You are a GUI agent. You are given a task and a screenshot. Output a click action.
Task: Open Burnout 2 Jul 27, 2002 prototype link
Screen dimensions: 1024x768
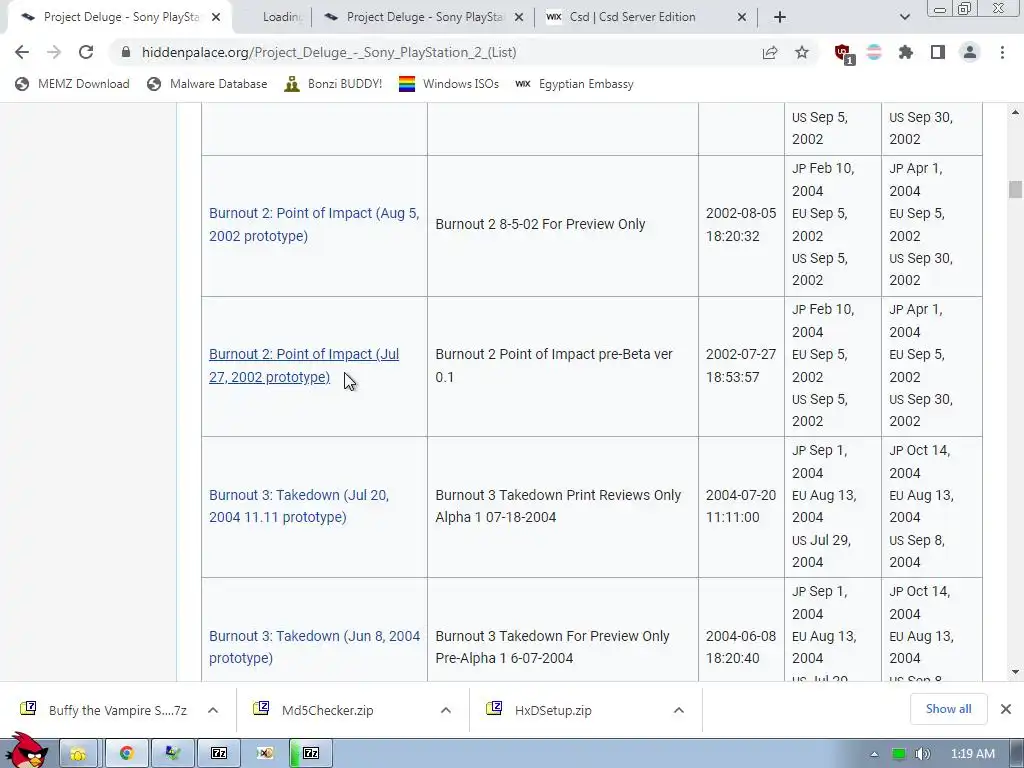[x=304, y=366]
